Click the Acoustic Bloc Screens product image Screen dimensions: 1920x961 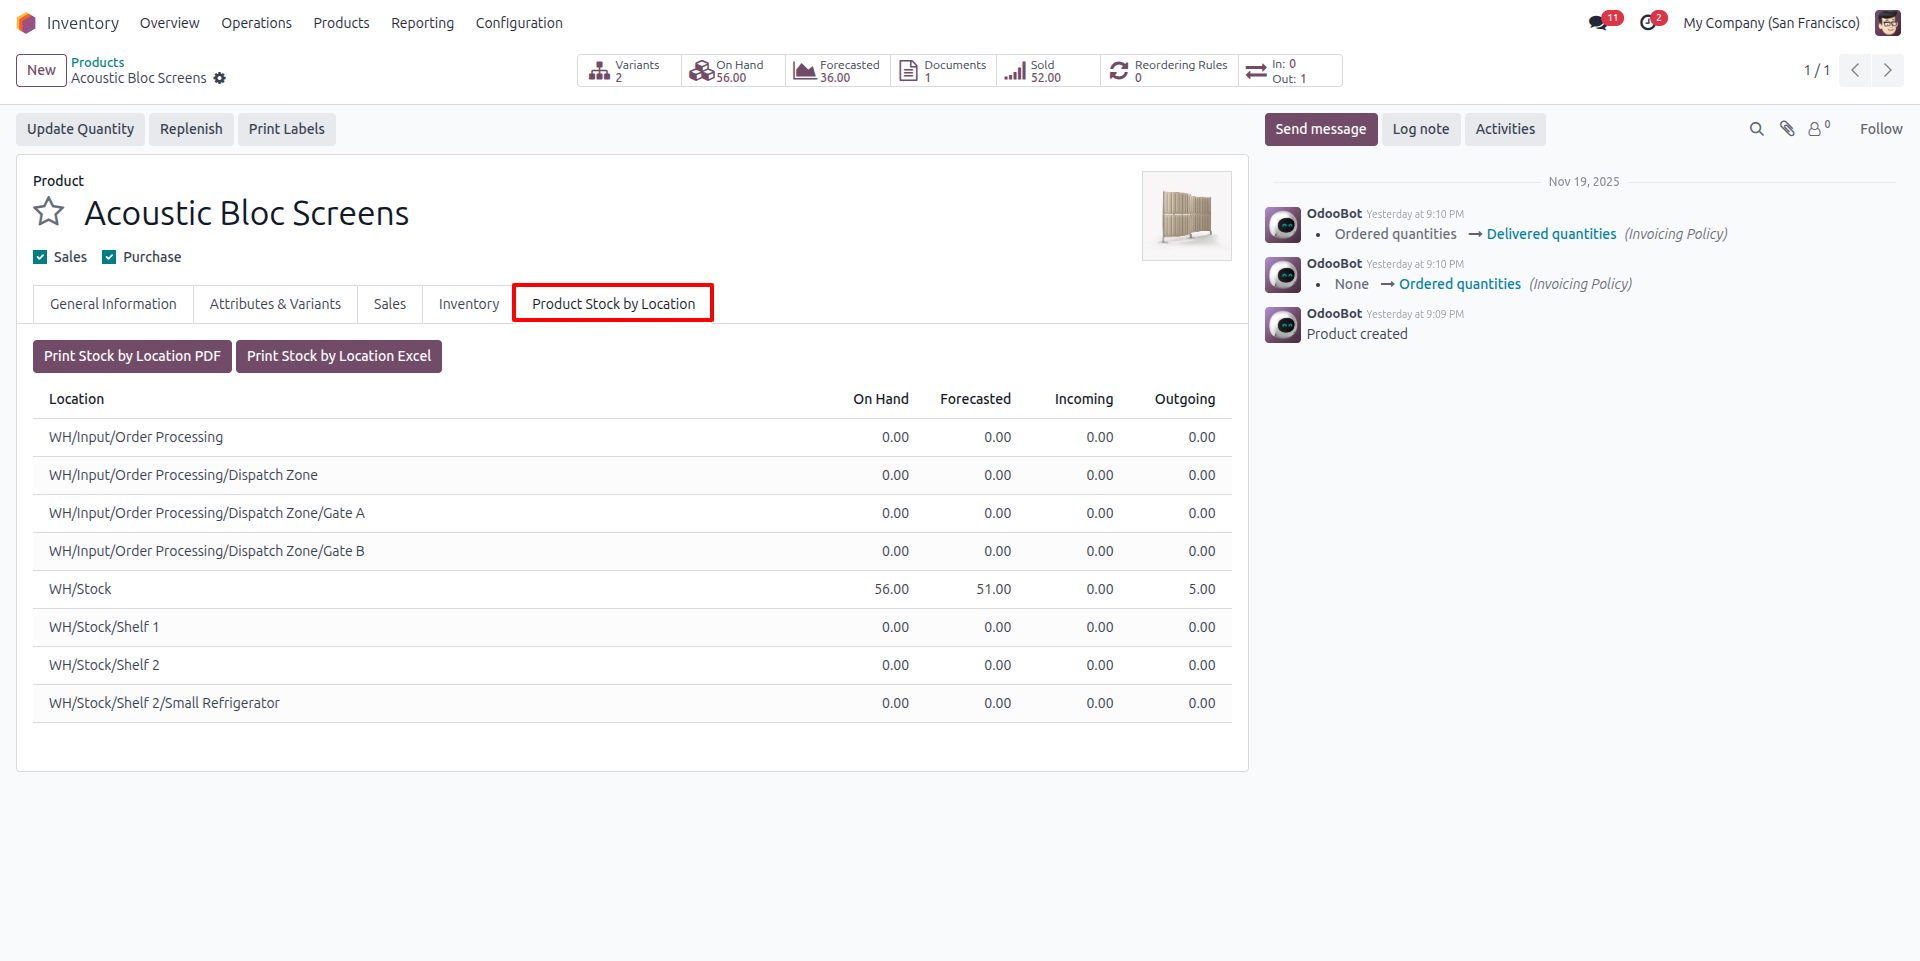tap(1187, 216)
